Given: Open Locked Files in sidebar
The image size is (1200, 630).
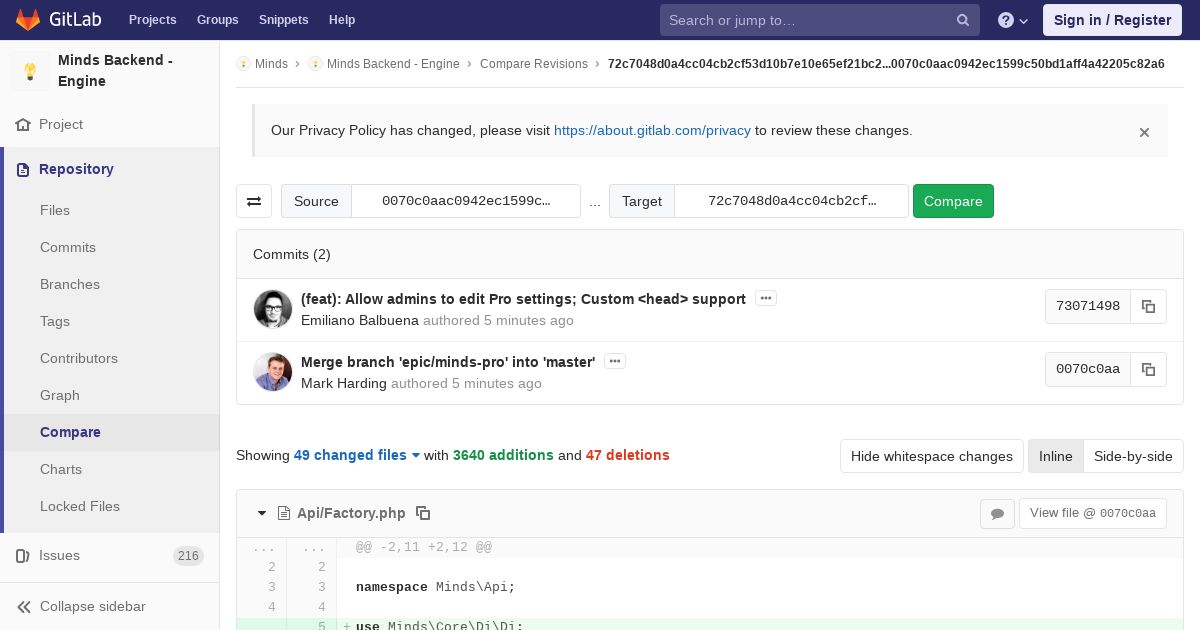Looking at the screenshot, I should coord(80,506).
